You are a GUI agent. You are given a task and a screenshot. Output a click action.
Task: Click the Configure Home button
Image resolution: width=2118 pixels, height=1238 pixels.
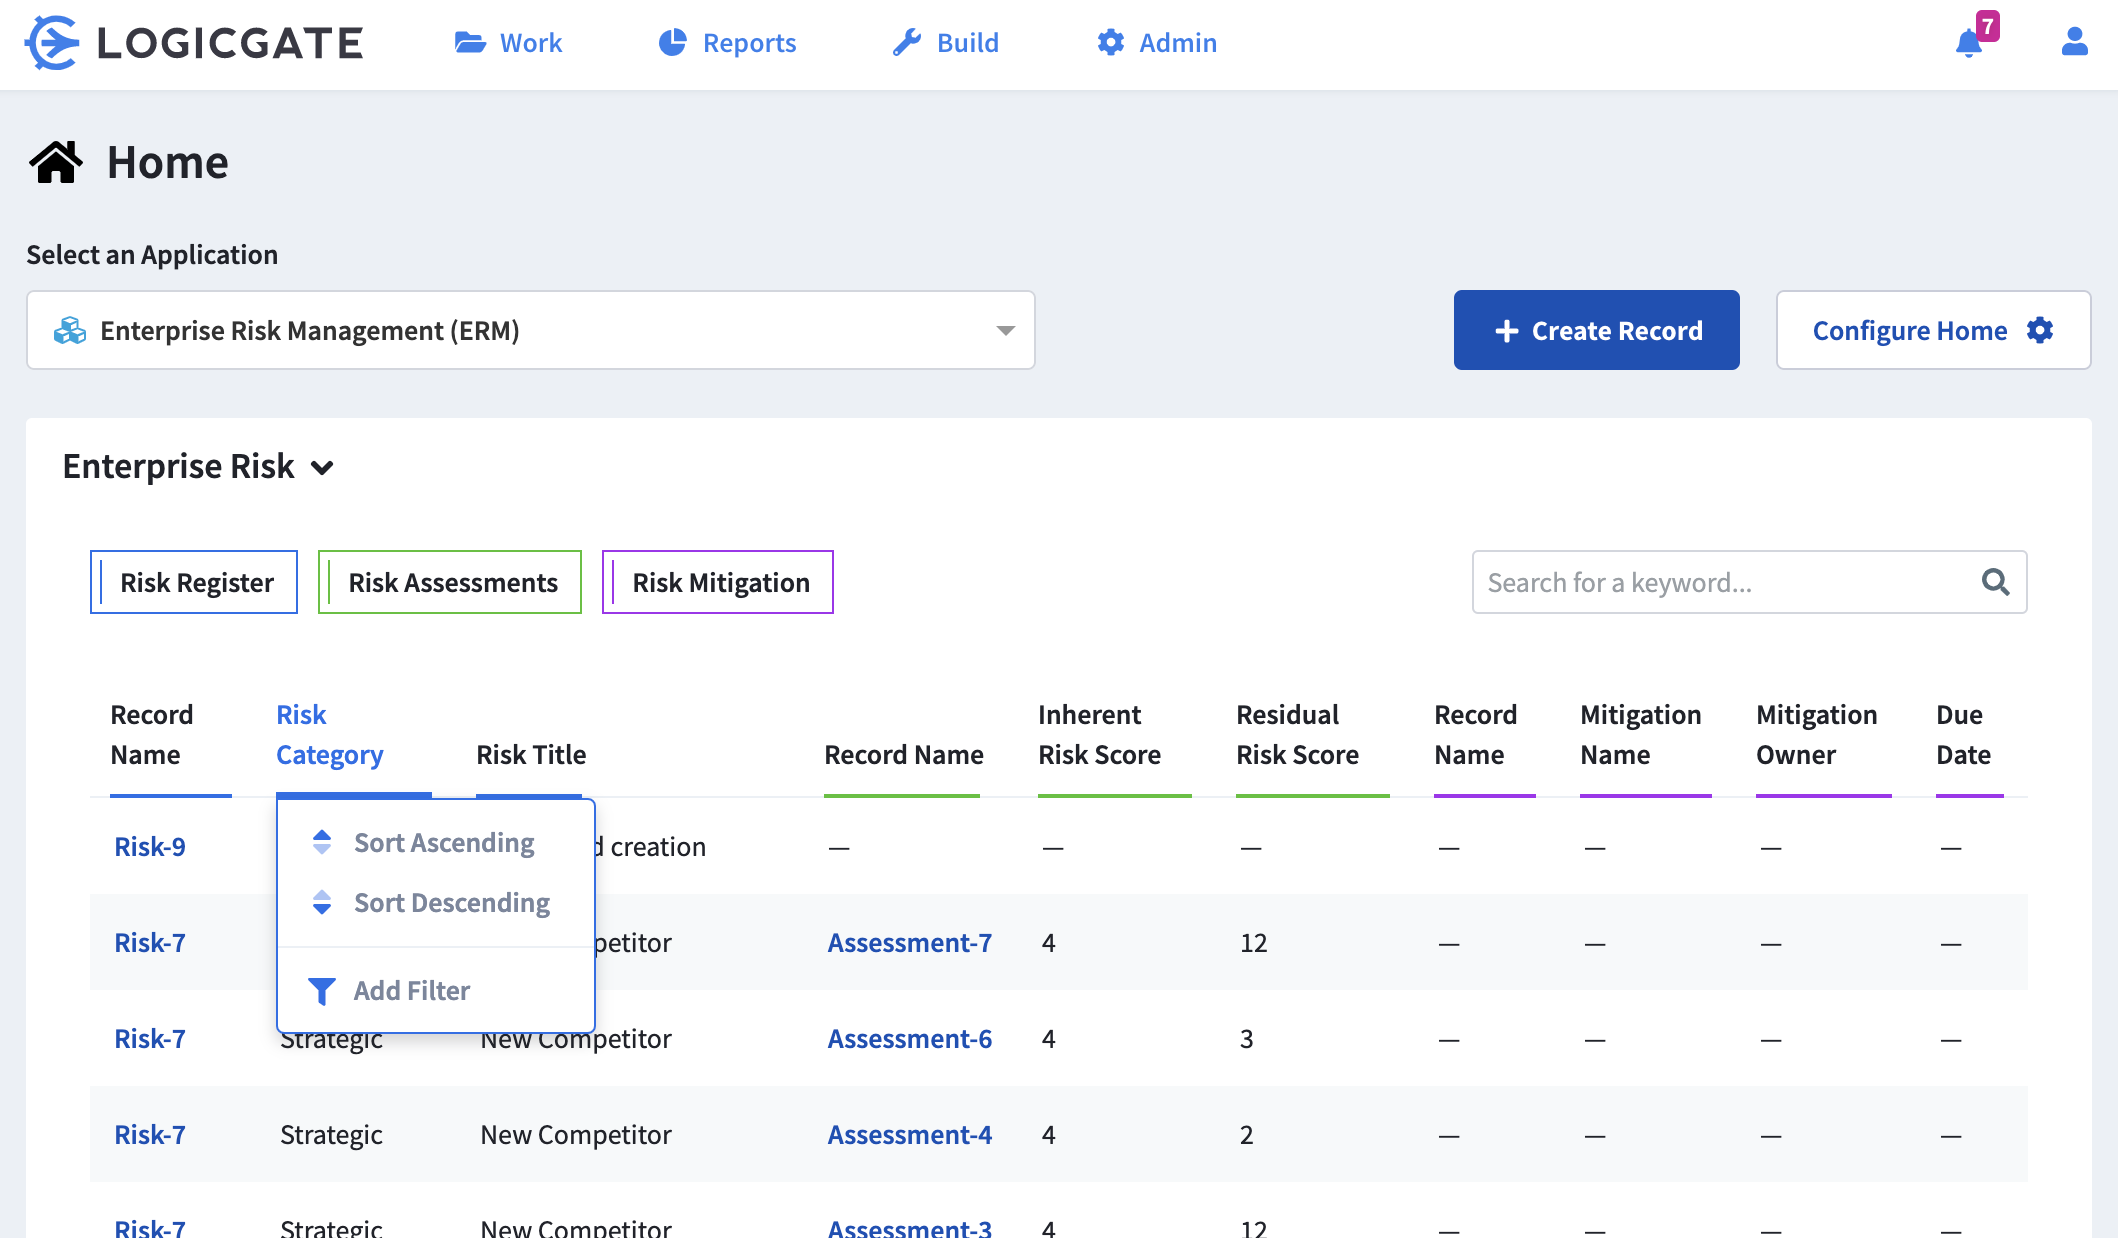(x=1931, y=329)
